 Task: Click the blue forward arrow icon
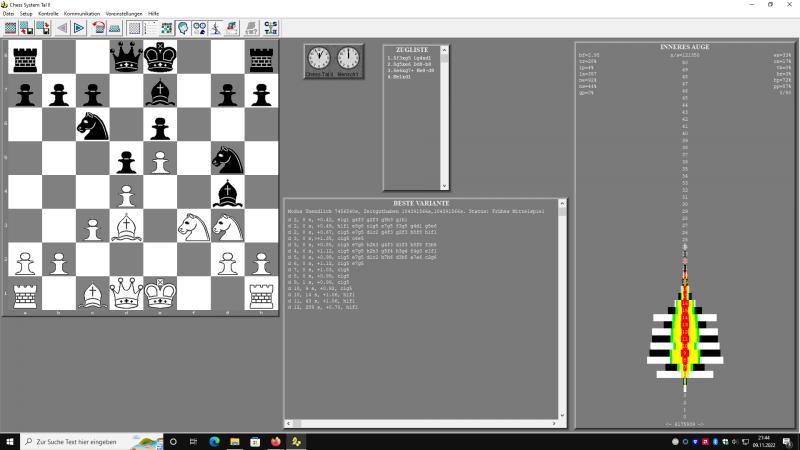(x=79, y=28)
